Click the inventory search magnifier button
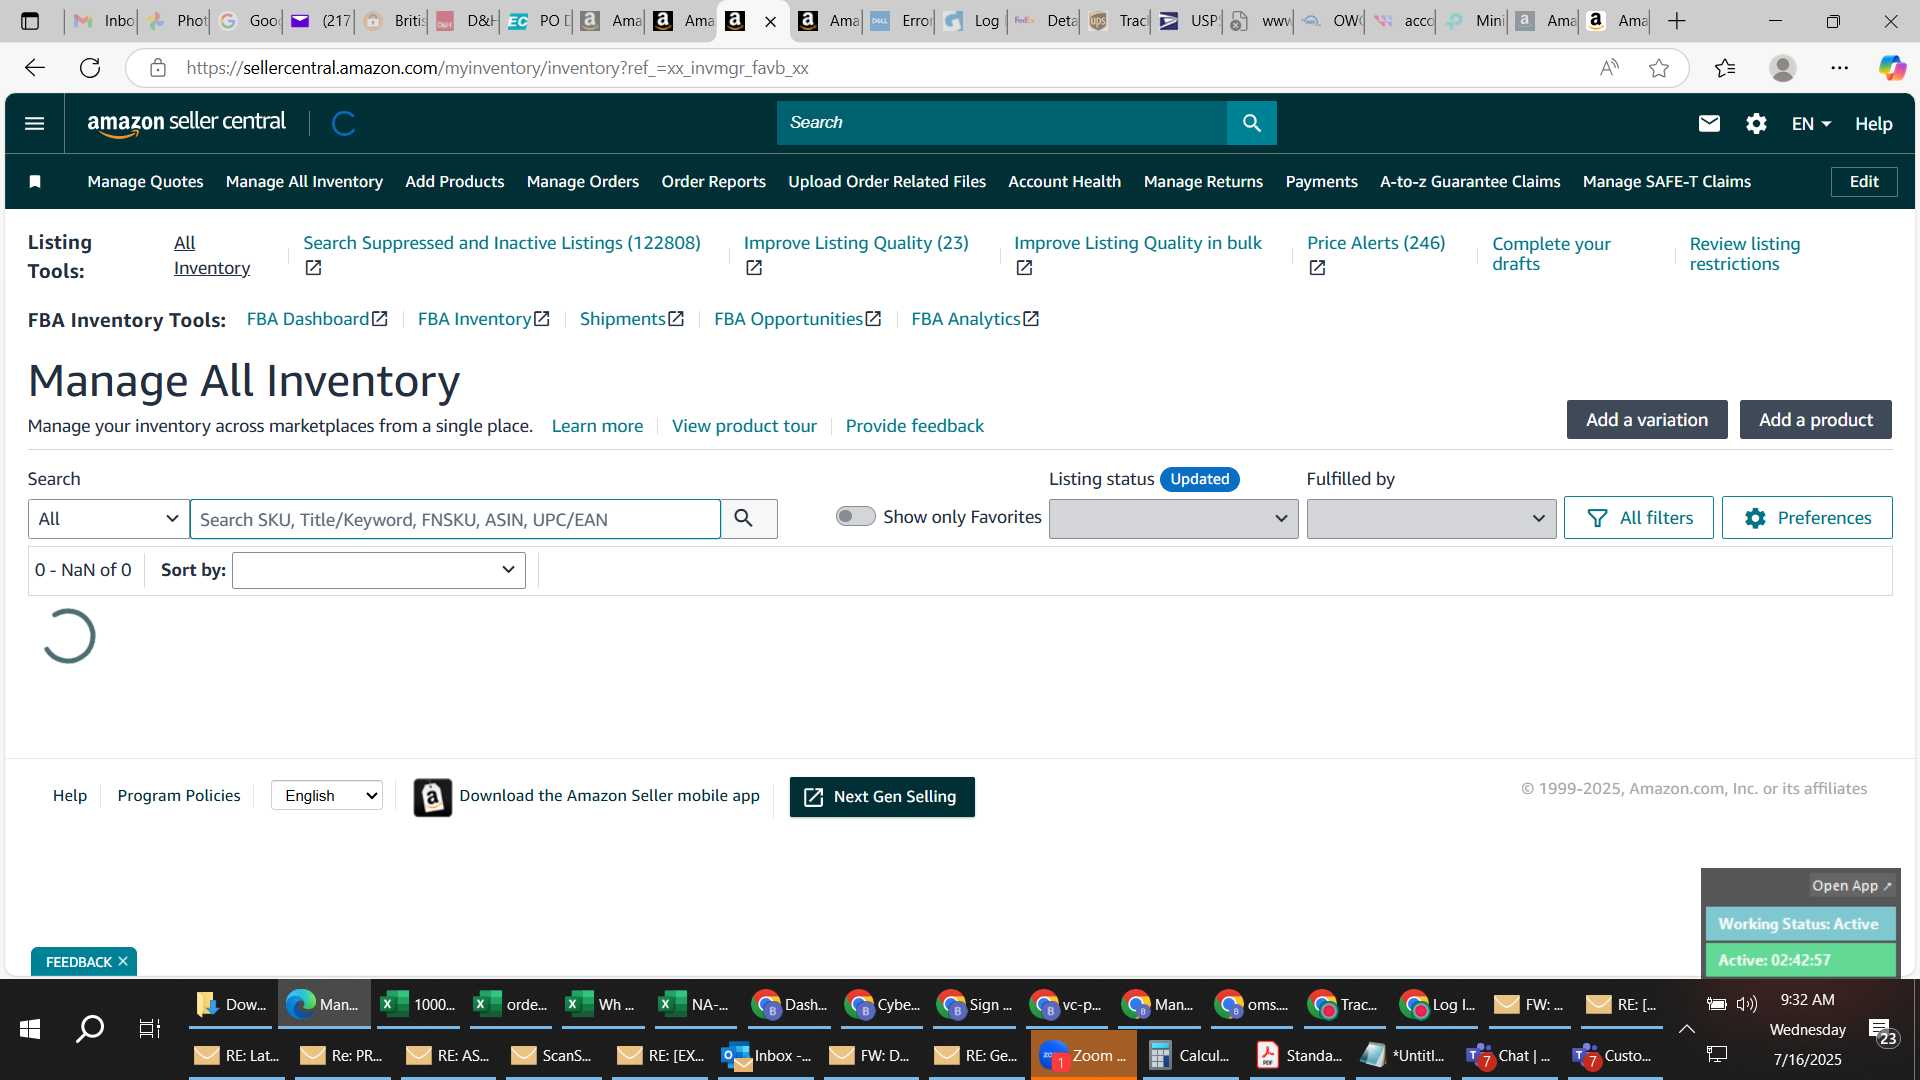 (744, 518)
